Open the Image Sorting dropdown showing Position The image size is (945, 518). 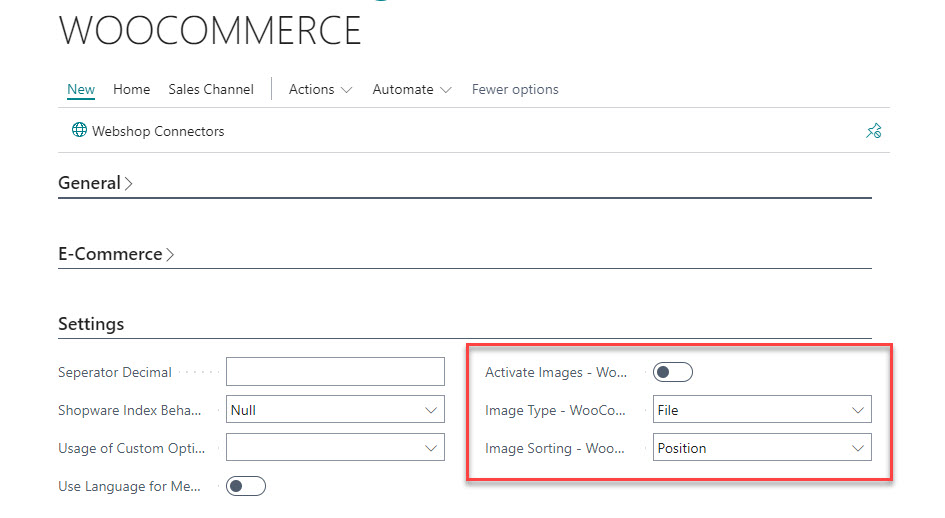pyautogui.click(x=762, y=448)
